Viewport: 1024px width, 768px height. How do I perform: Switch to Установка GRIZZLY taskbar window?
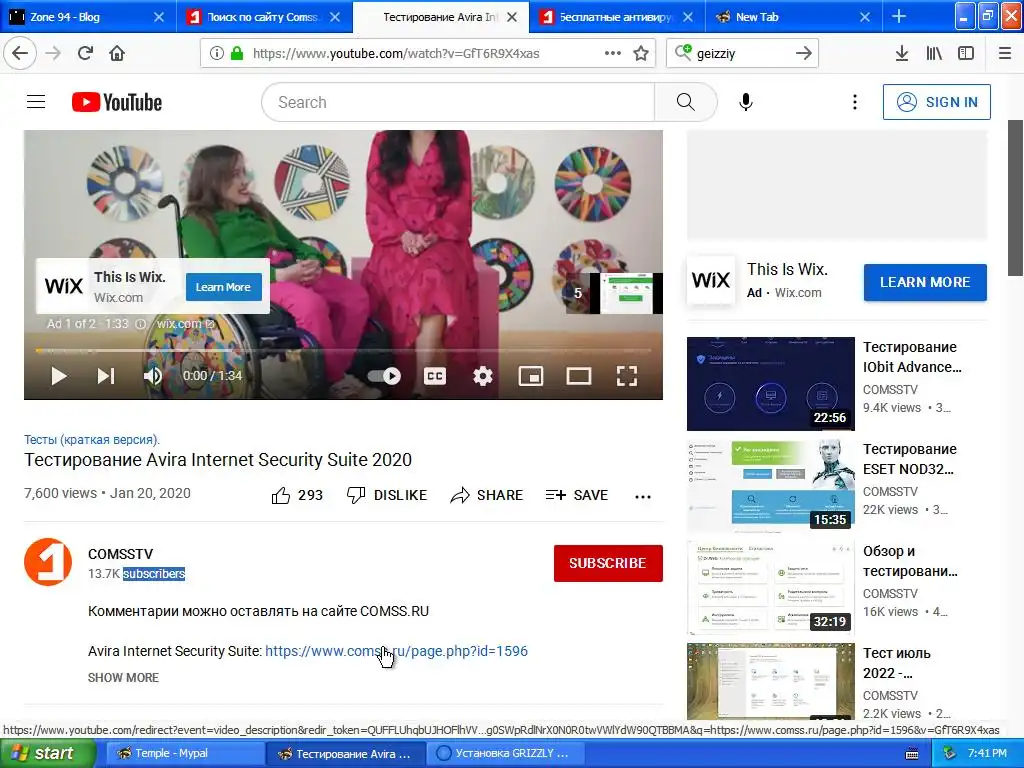504,754
